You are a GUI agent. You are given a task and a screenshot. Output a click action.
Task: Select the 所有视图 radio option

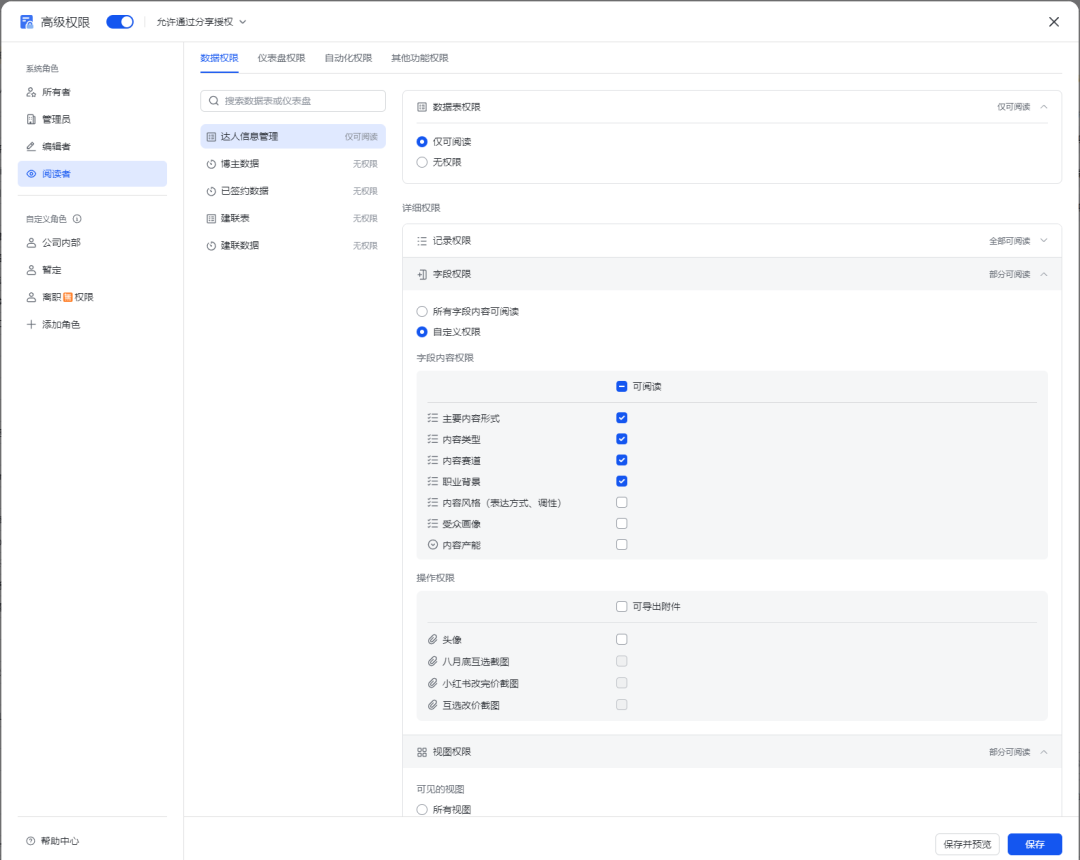coord(422,810)
